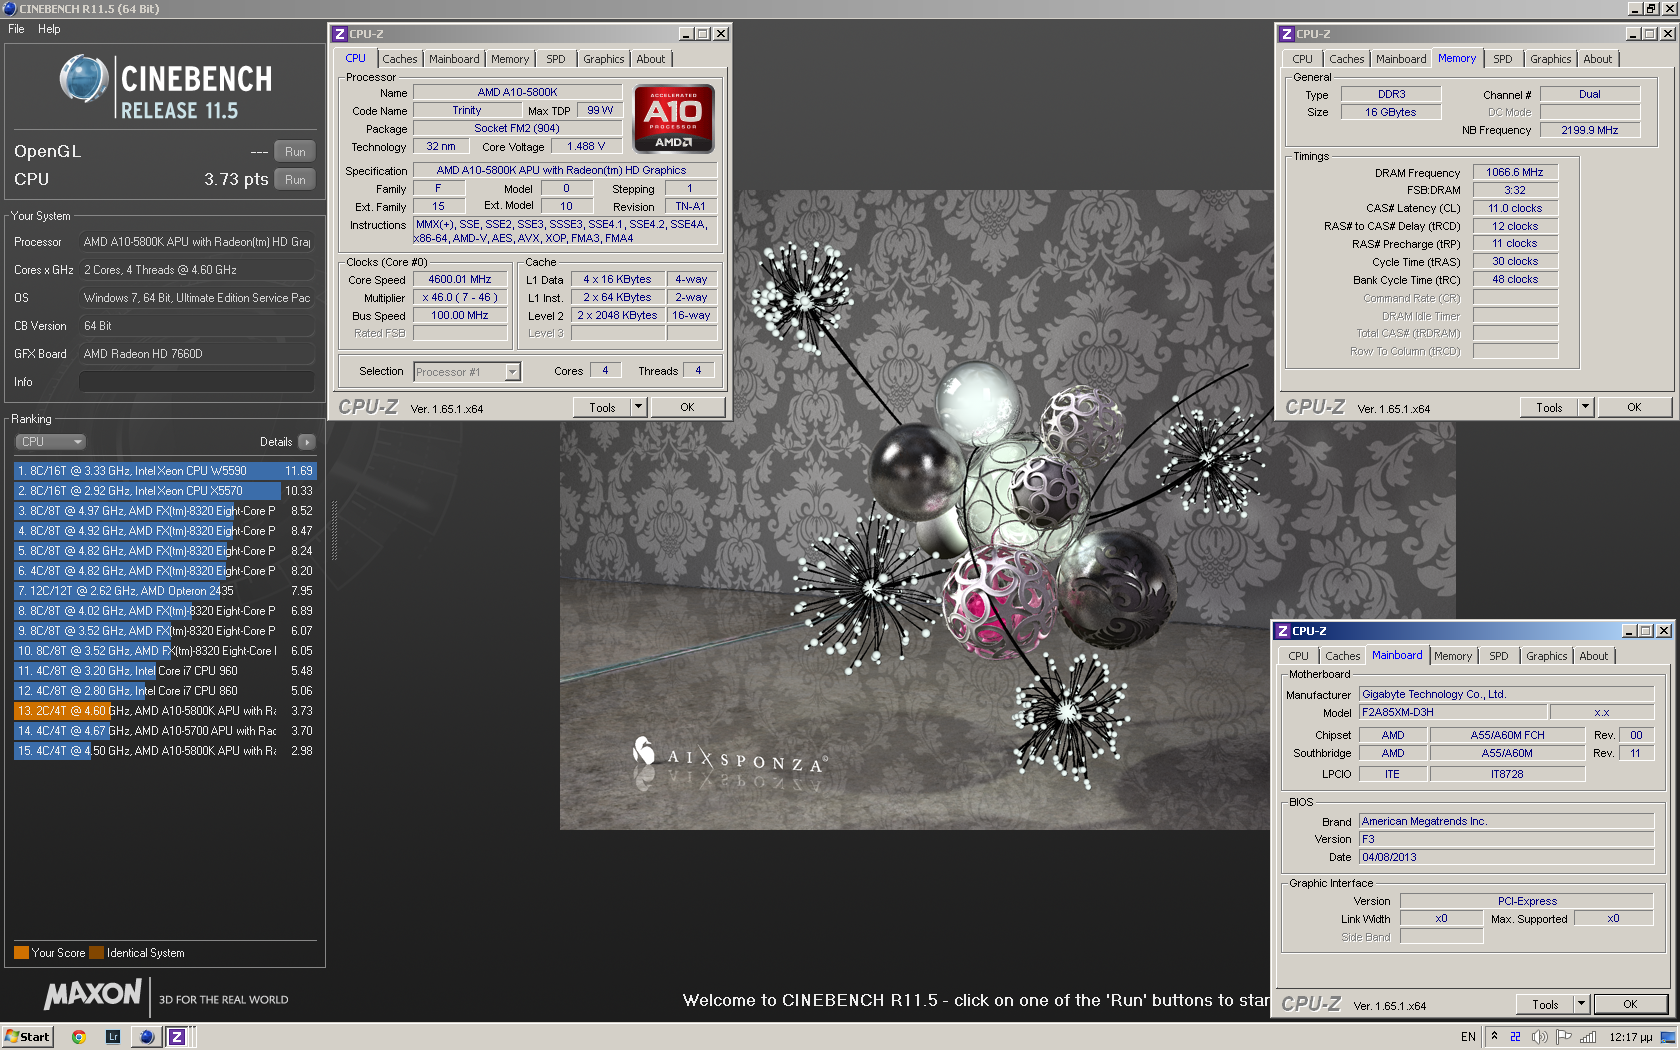Select the About tab in the left CPU-Z window

[x=651, y=59]
